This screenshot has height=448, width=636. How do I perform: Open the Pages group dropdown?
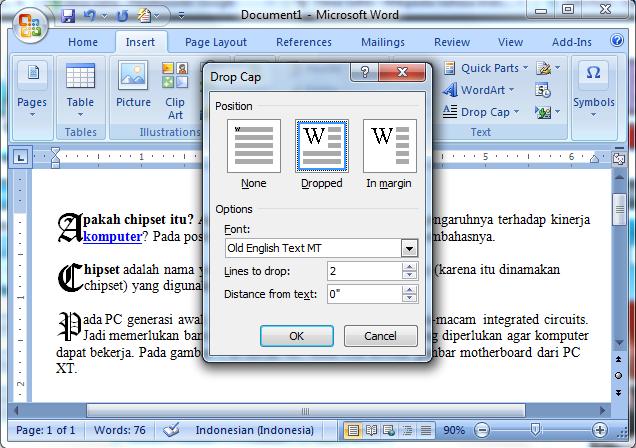(32, 90)
